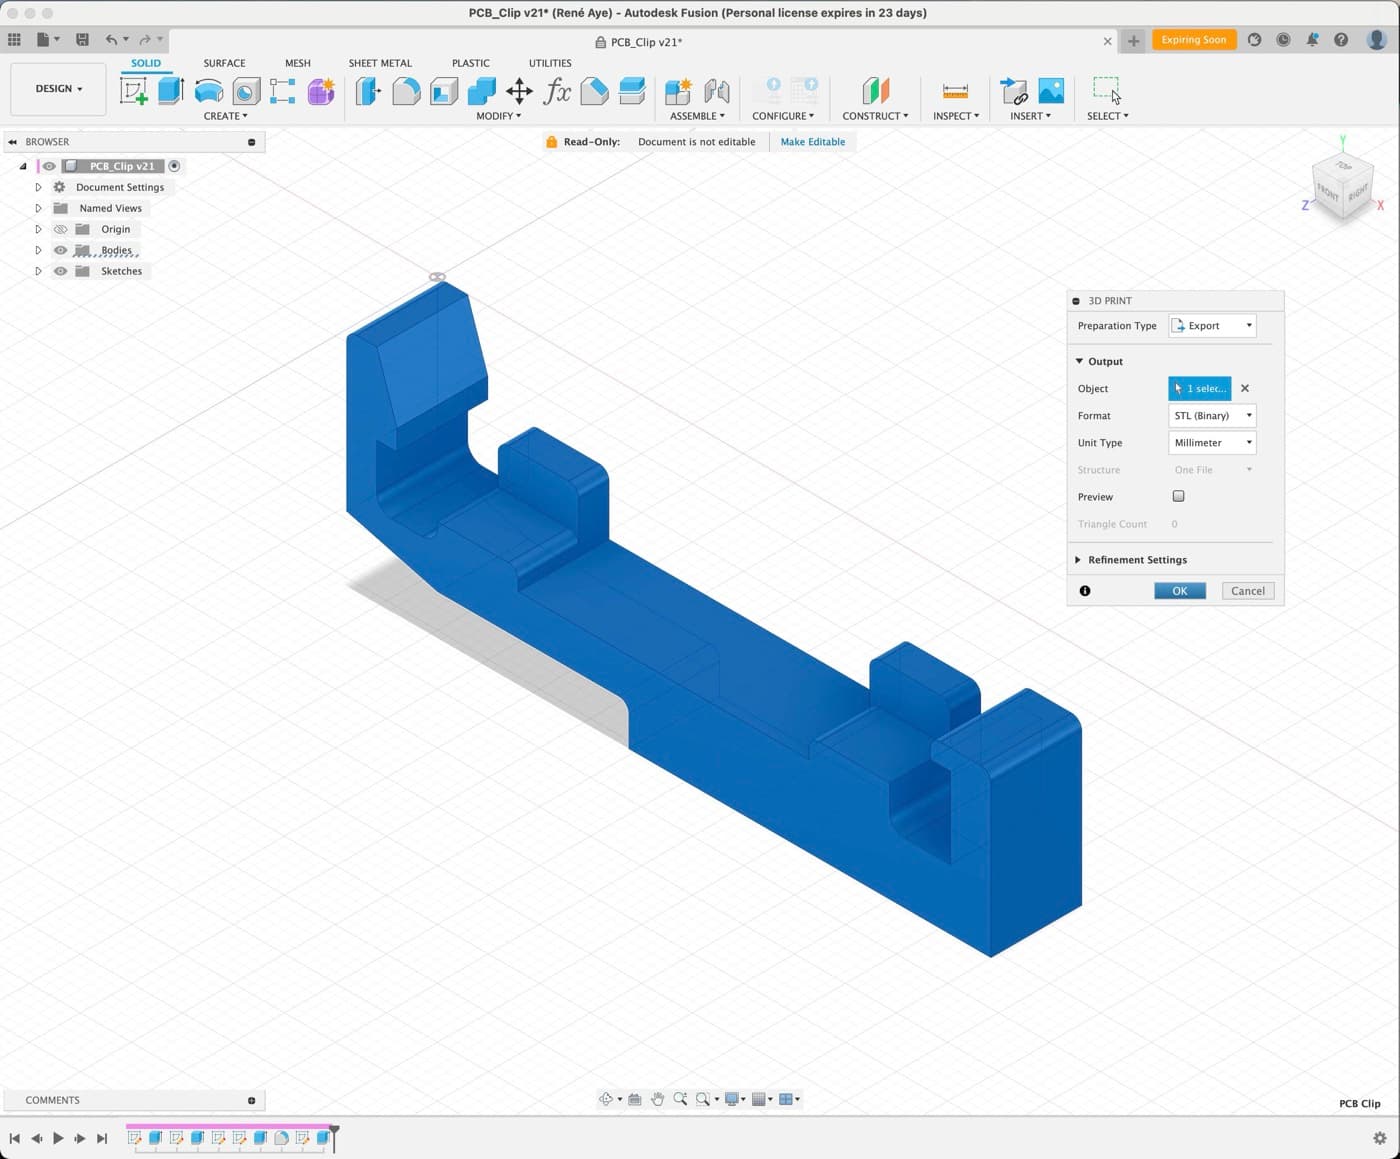Choose the Insert Canvas image icon

(1051, 91)
